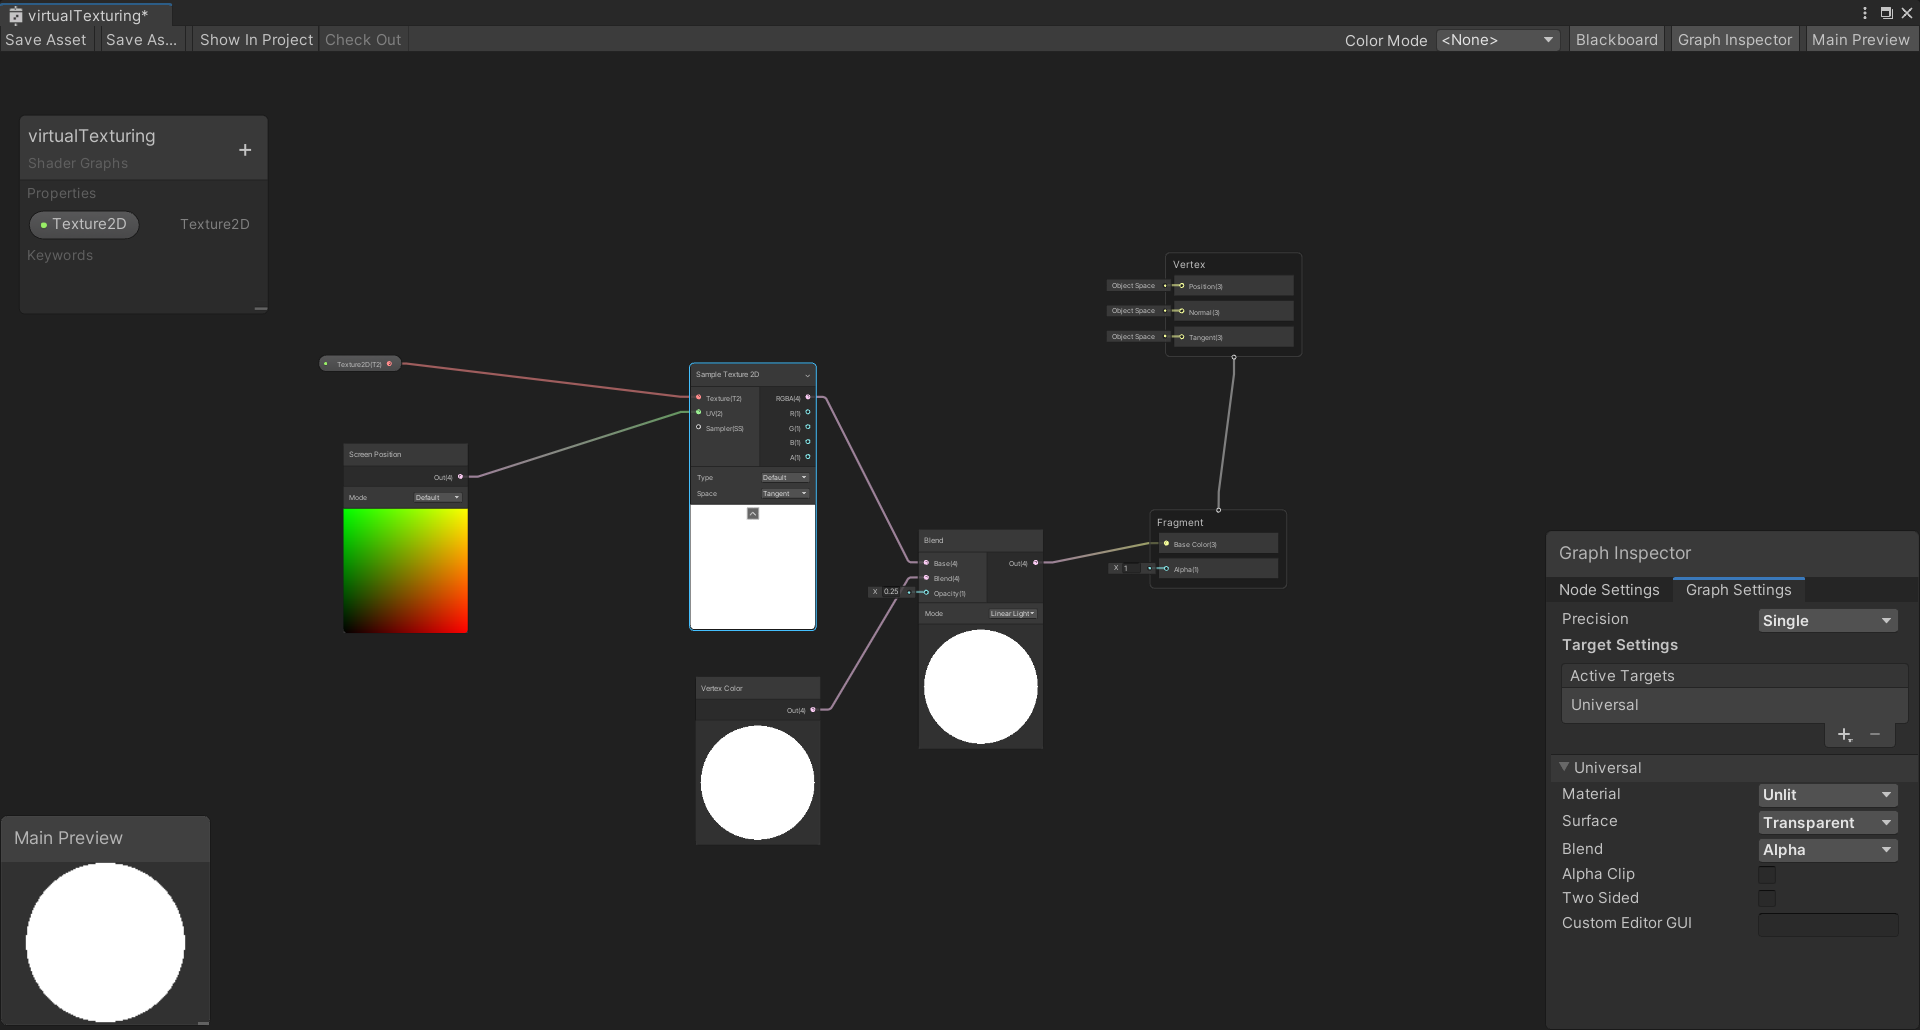This screenshot has height=1030, width=1920.
Task: Click the Vertex Color Out port
Action: tap(813, 710)
